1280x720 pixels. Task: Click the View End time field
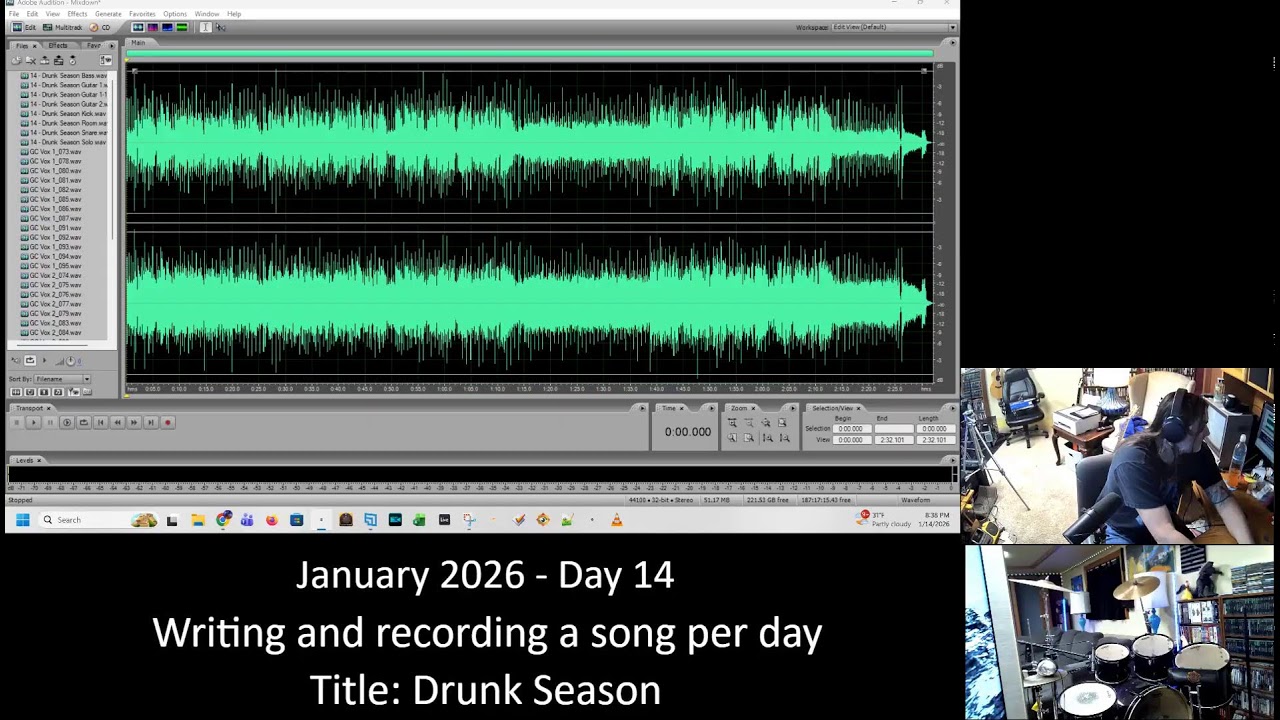tap(893, 440)
